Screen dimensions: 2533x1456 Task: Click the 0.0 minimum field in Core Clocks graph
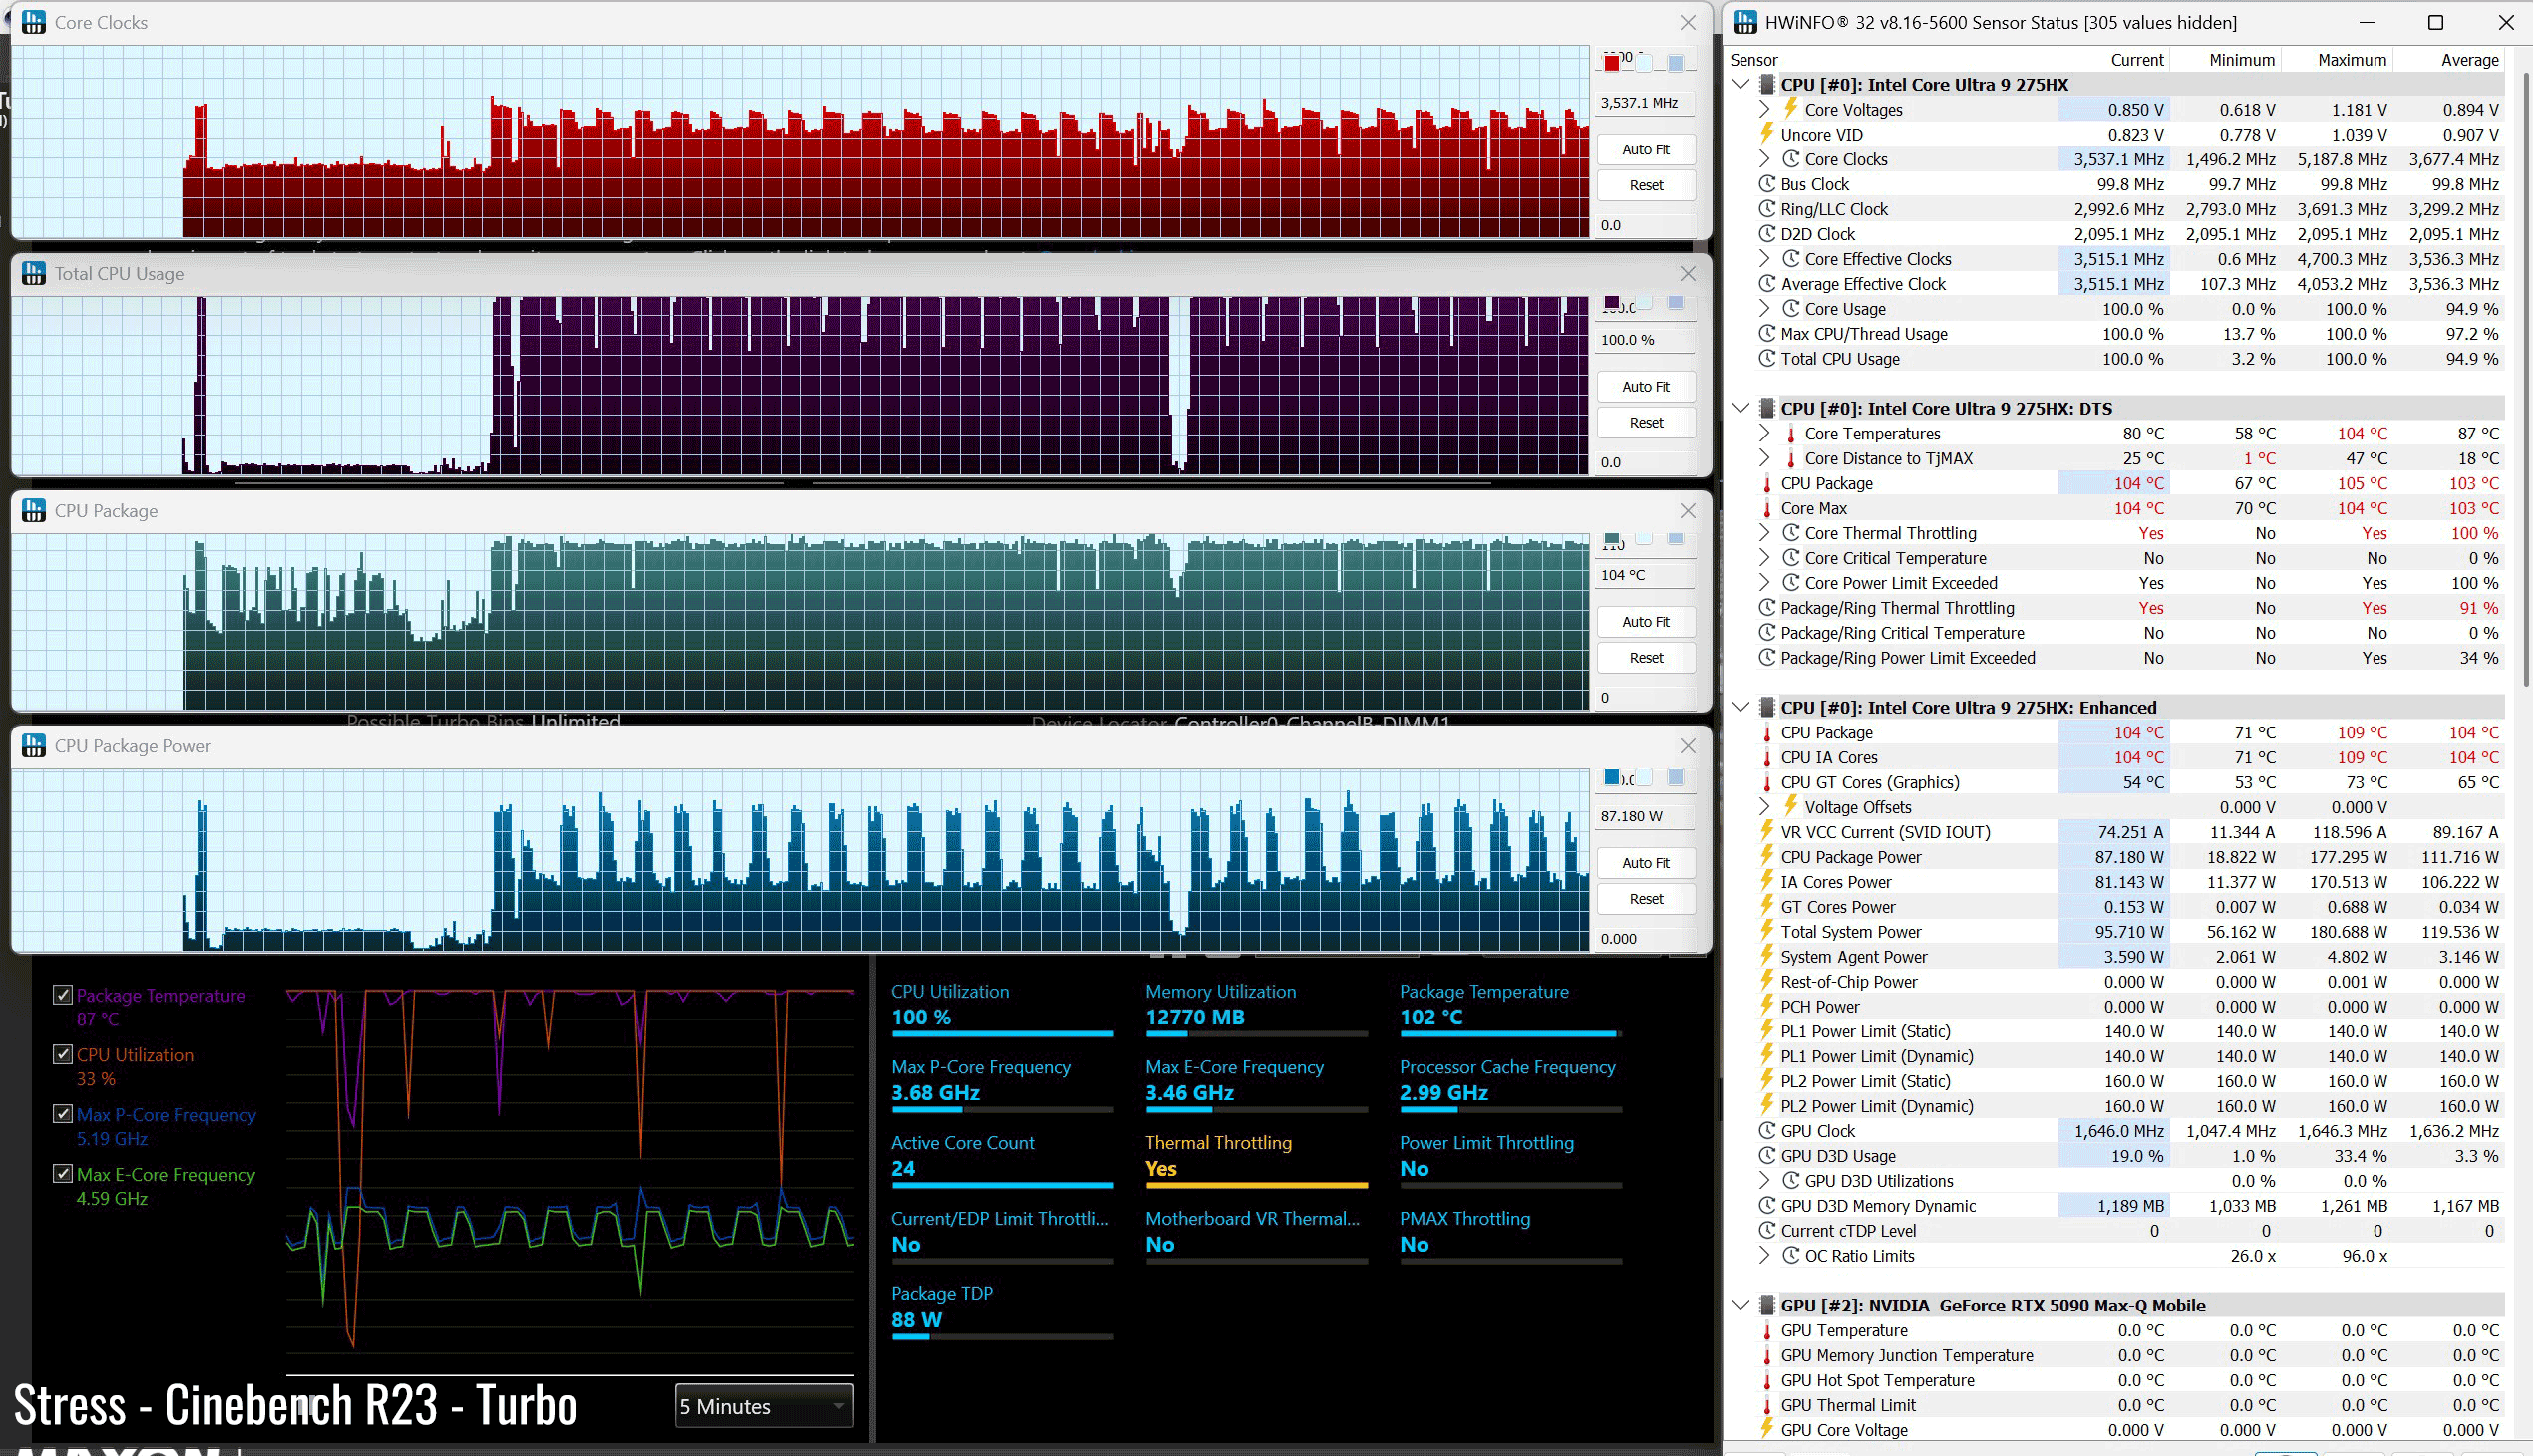pyautogui.click(x=1646, y=225)
